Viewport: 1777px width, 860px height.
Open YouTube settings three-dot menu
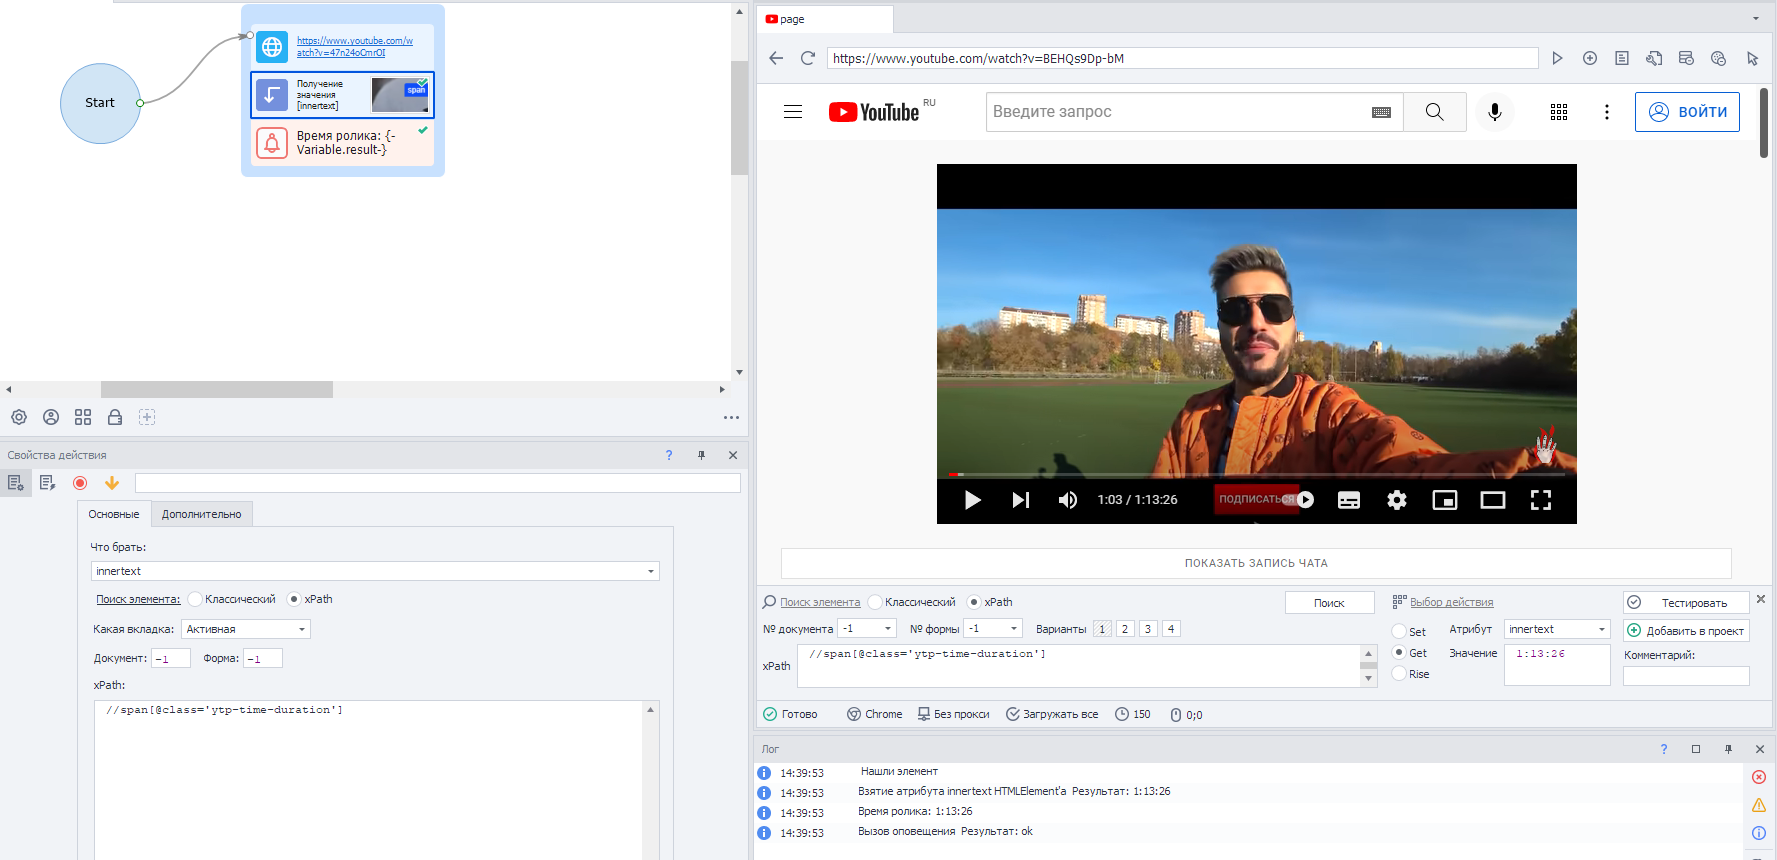(1606, 112)
